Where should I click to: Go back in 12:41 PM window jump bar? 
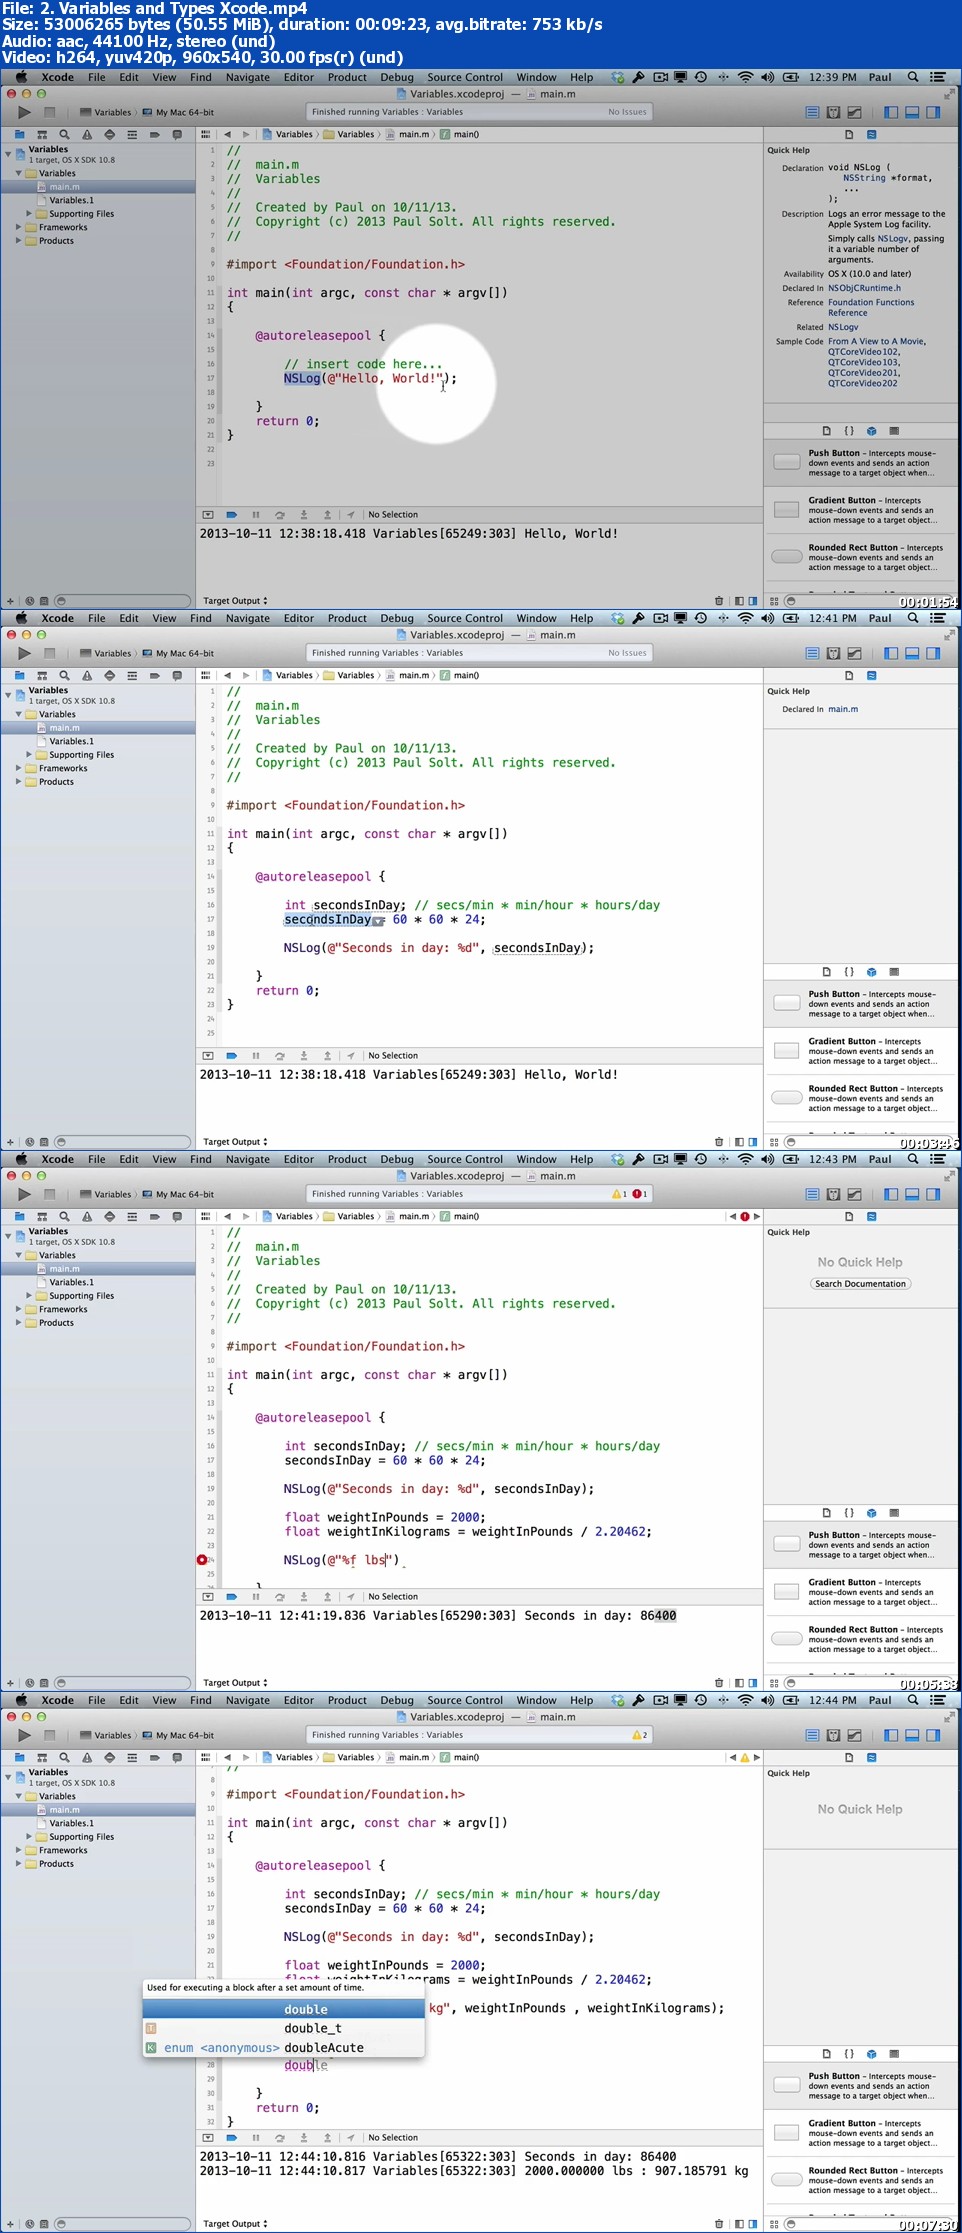click(227, 675)
